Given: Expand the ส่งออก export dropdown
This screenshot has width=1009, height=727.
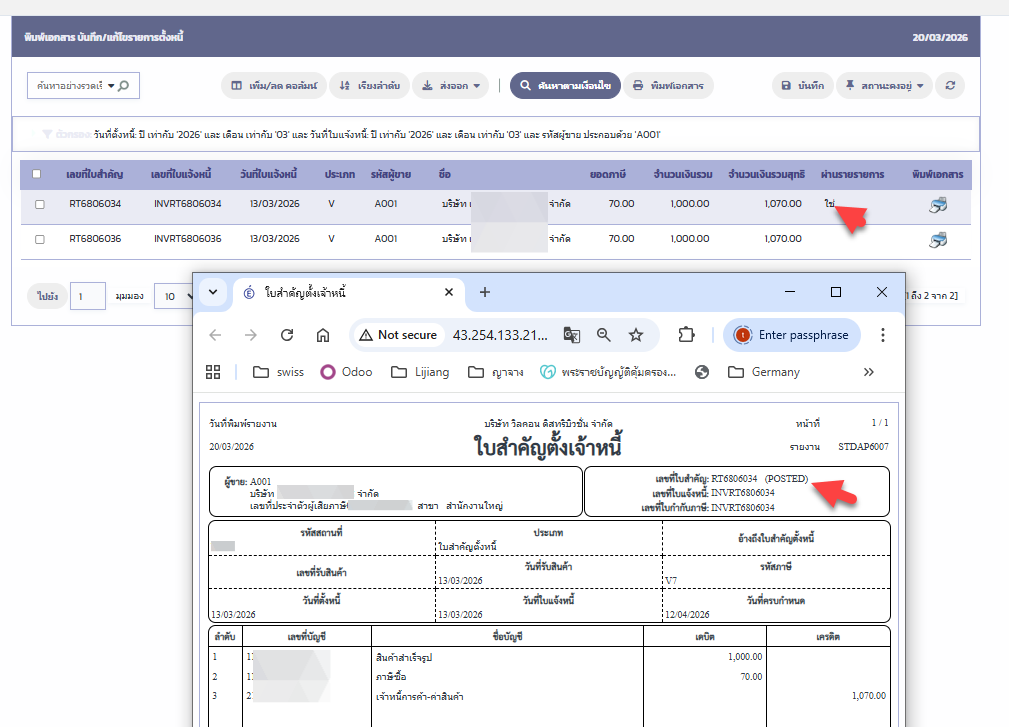Looking at the screenshot, I should (x=451, y=86).
